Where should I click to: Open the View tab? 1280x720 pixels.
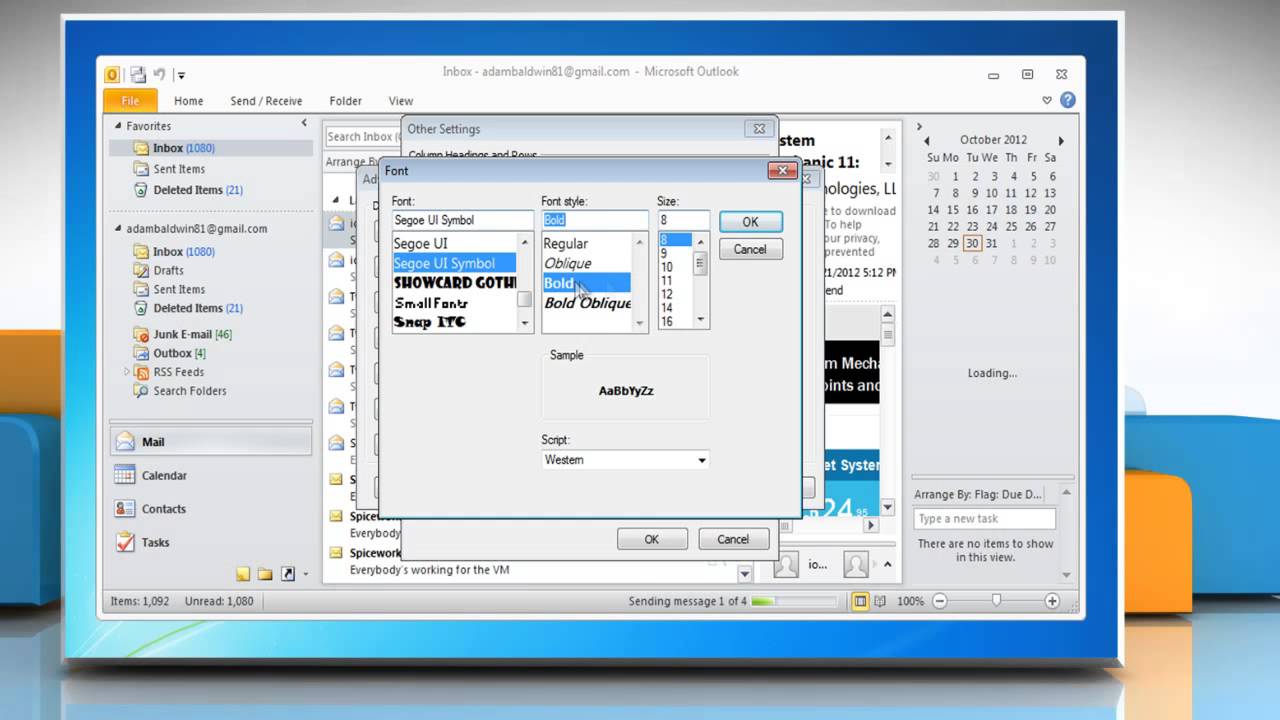click(x=401, y=101)
